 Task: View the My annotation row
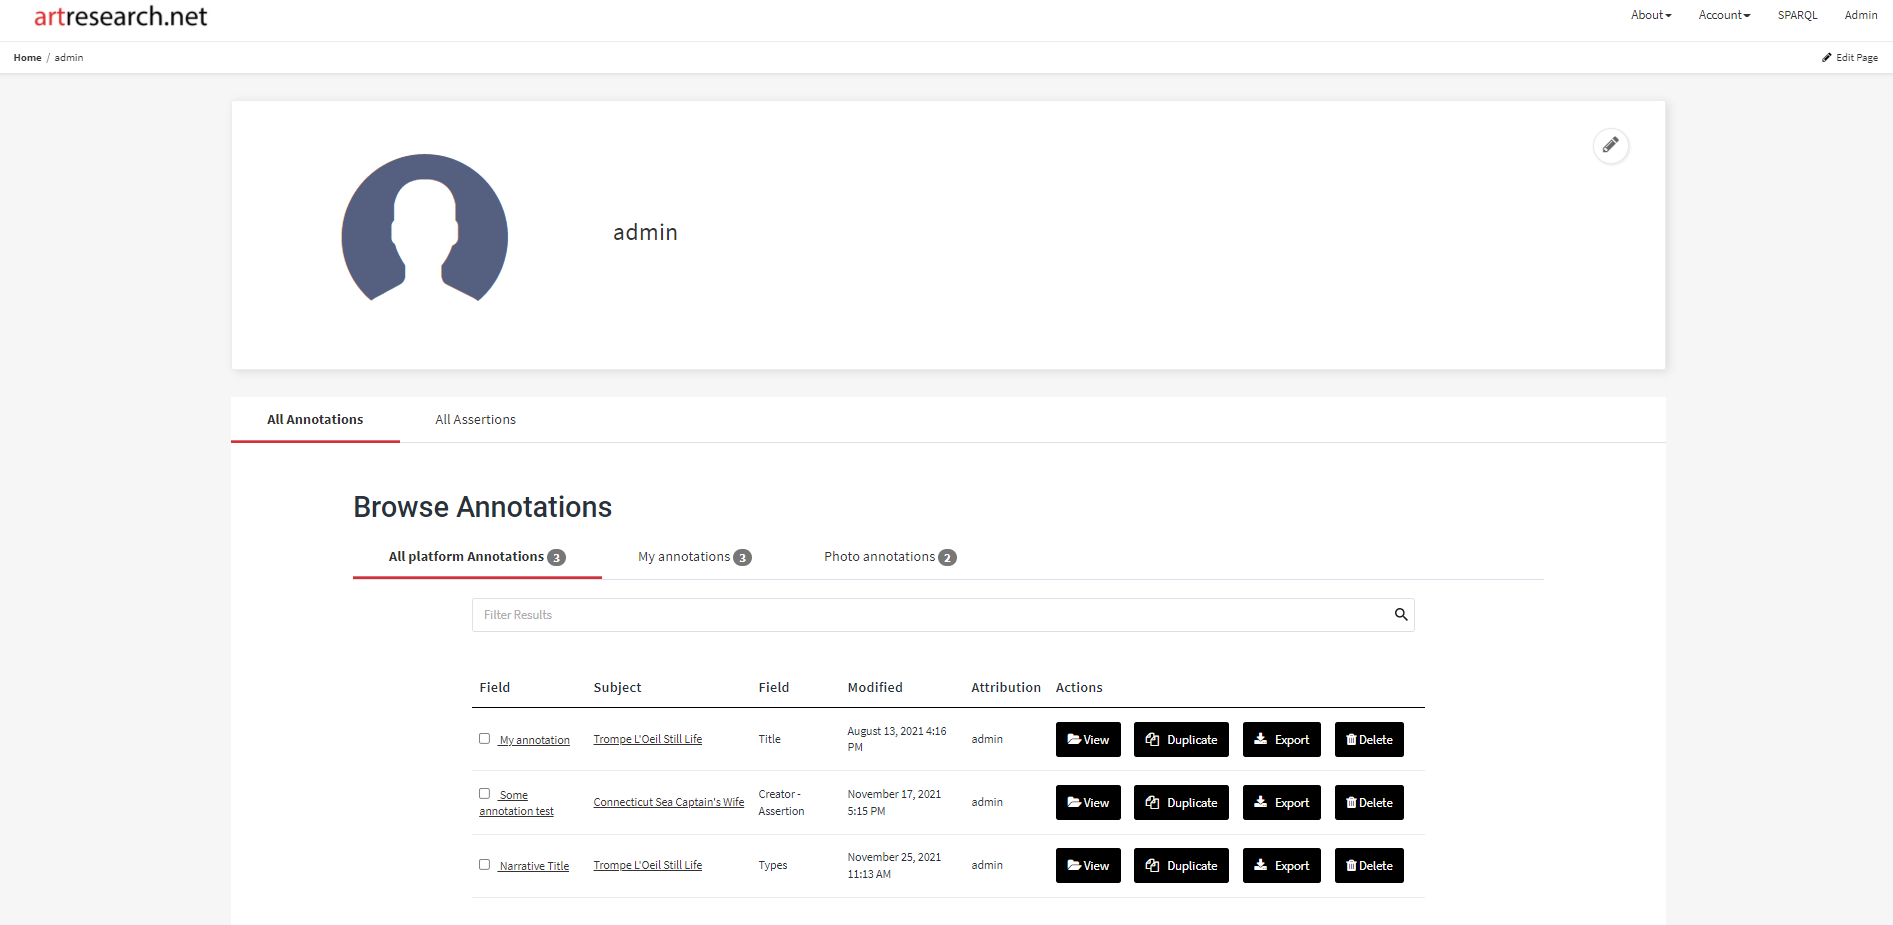point(1088,740)
